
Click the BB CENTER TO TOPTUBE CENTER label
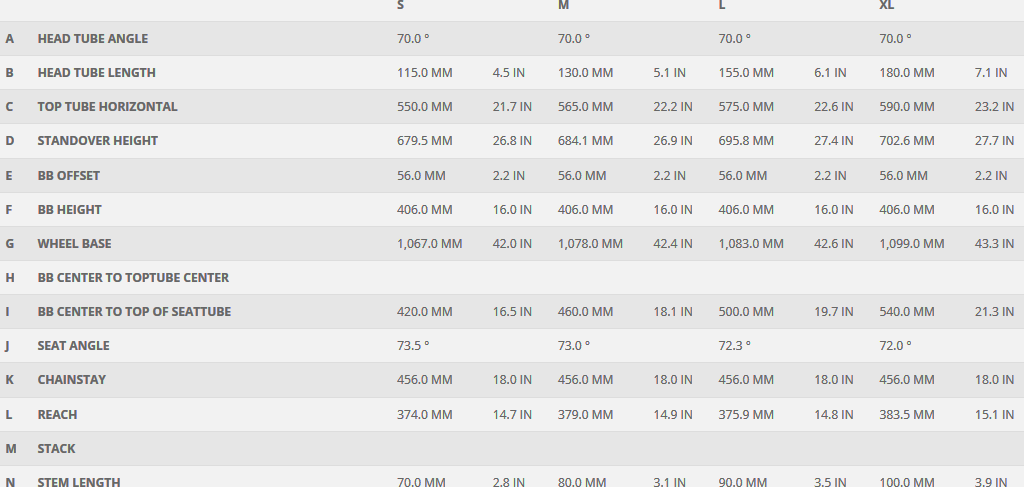click(x=133, y=278)
